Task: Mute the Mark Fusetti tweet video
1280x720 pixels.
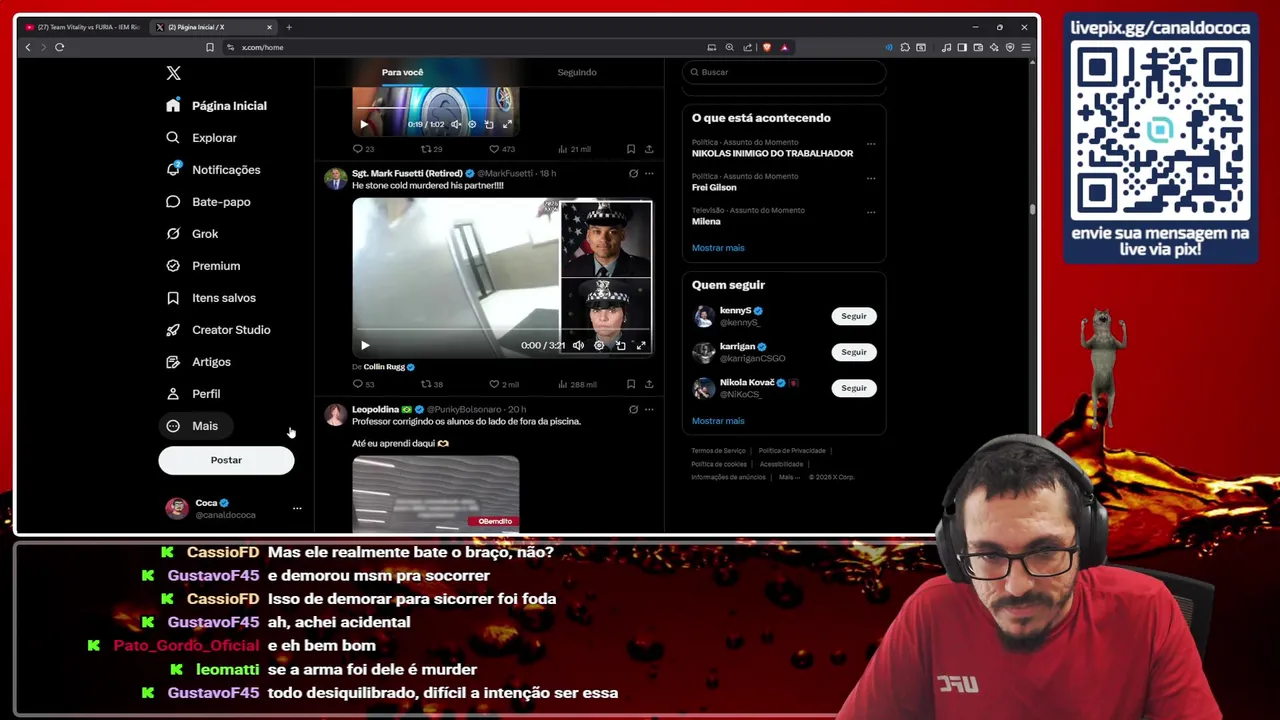Action: point(578,345)
